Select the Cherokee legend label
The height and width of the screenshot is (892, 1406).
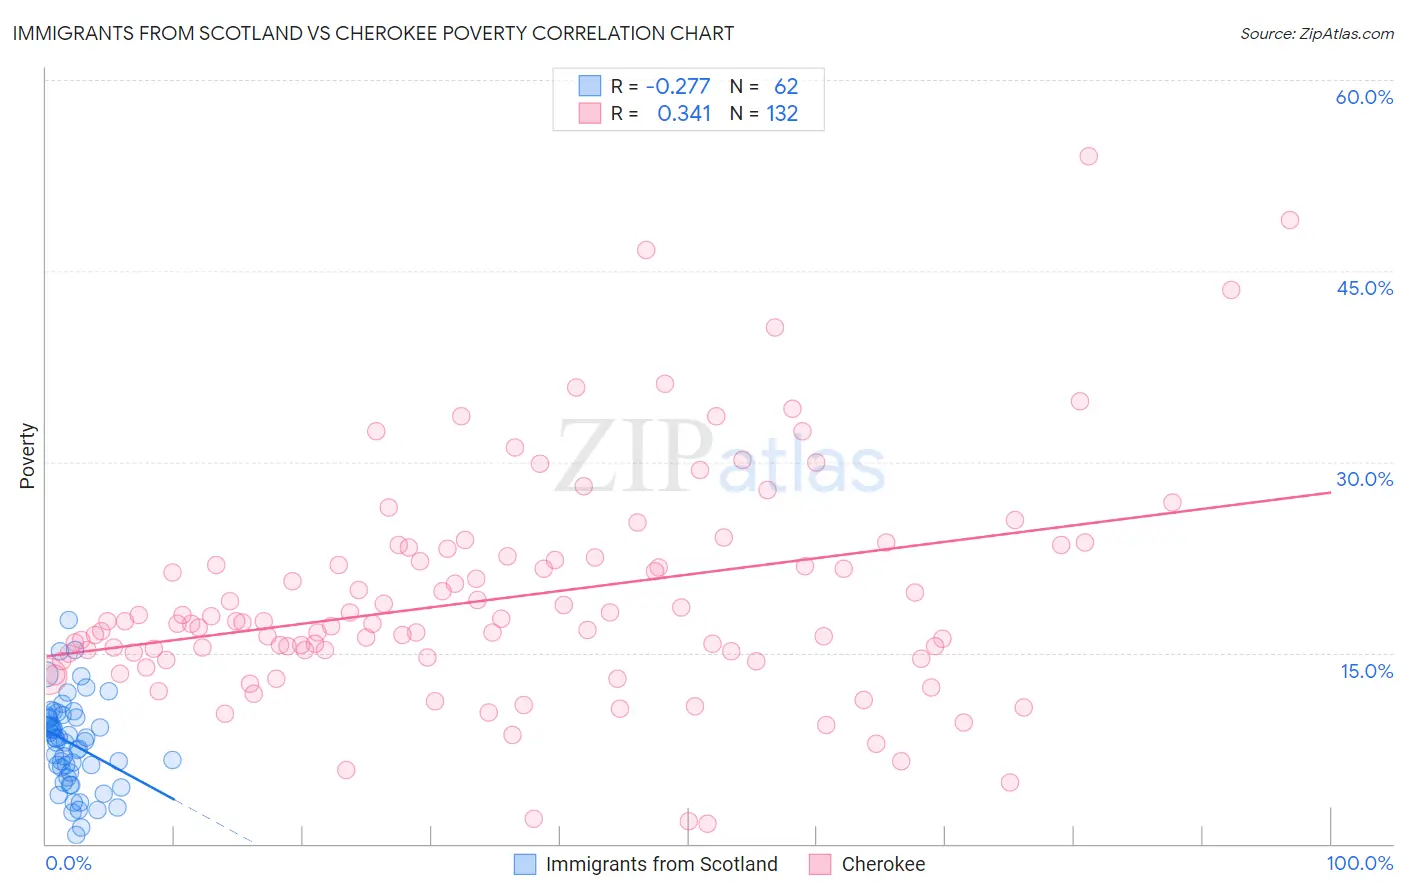pos(883,864)
